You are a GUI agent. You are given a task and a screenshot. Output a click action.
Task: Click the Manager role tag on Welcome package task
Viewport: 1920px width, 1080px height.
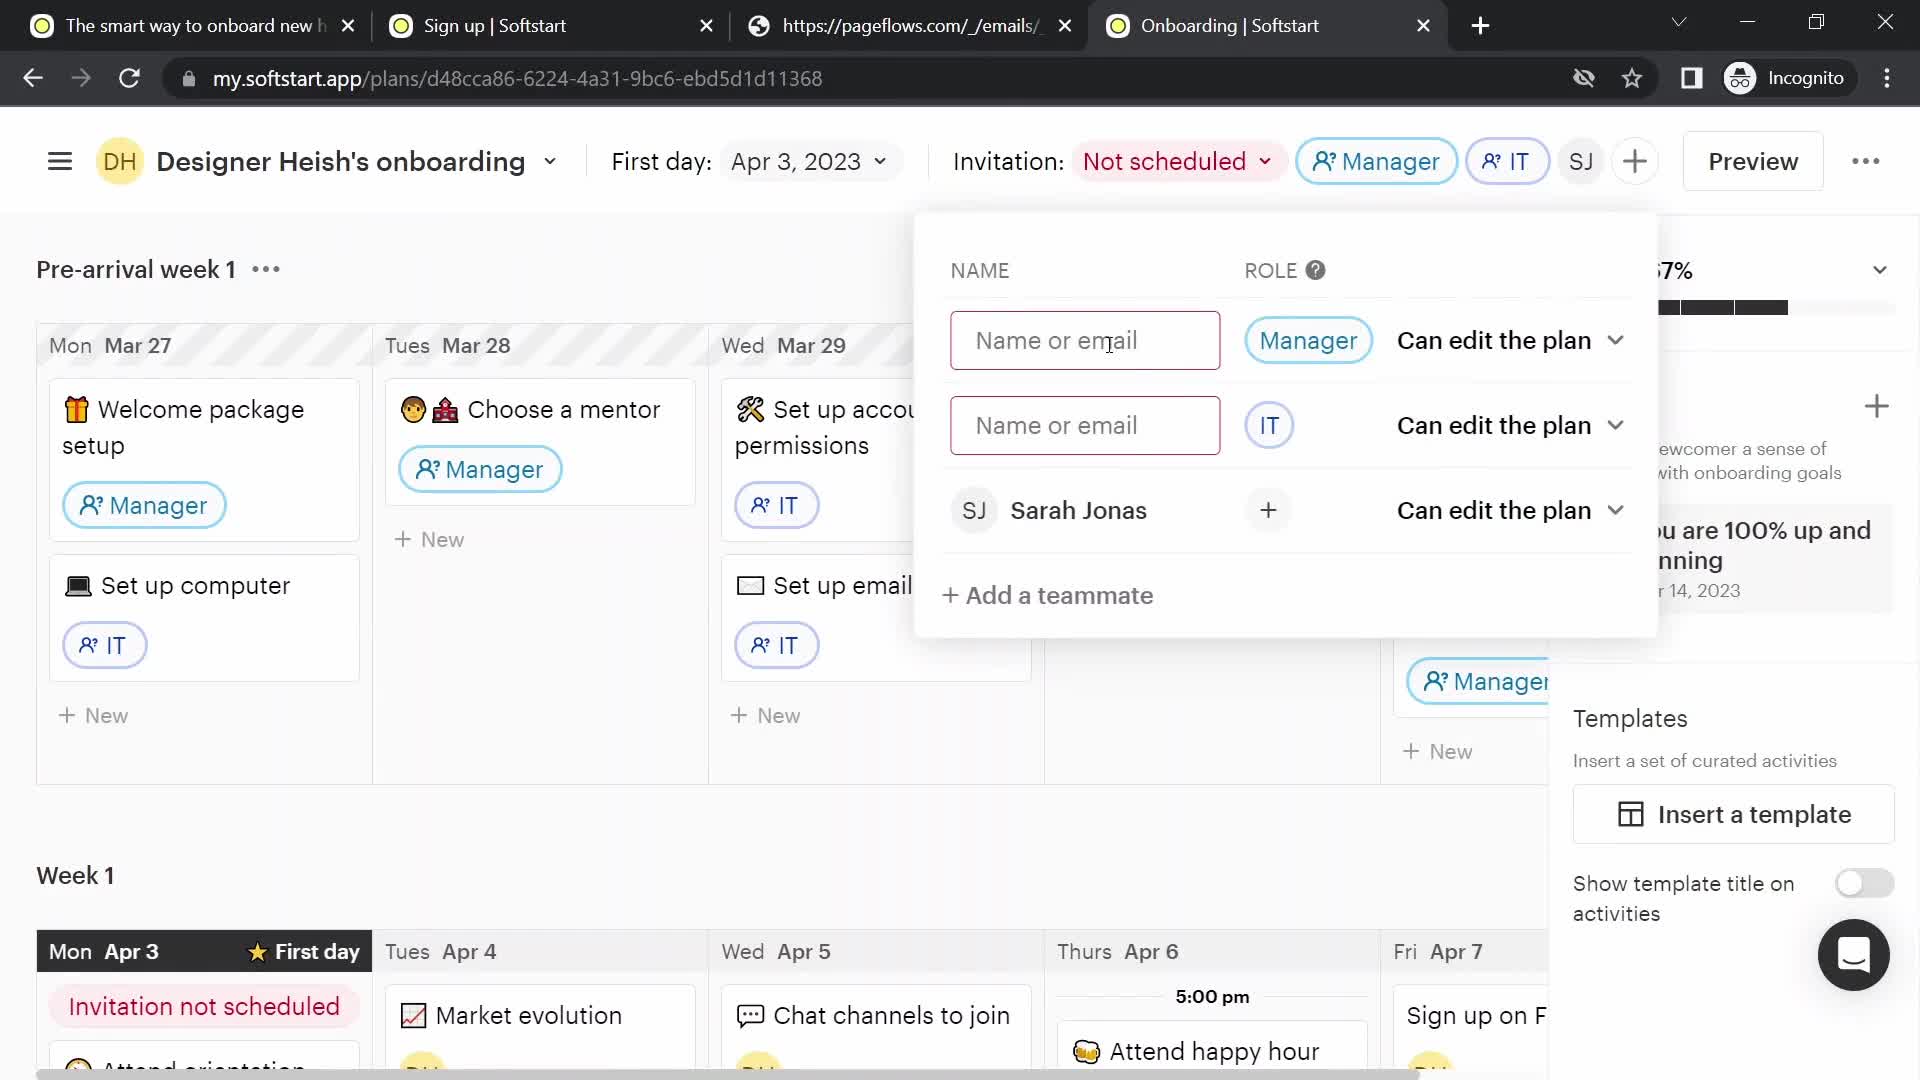click(142, 505)
